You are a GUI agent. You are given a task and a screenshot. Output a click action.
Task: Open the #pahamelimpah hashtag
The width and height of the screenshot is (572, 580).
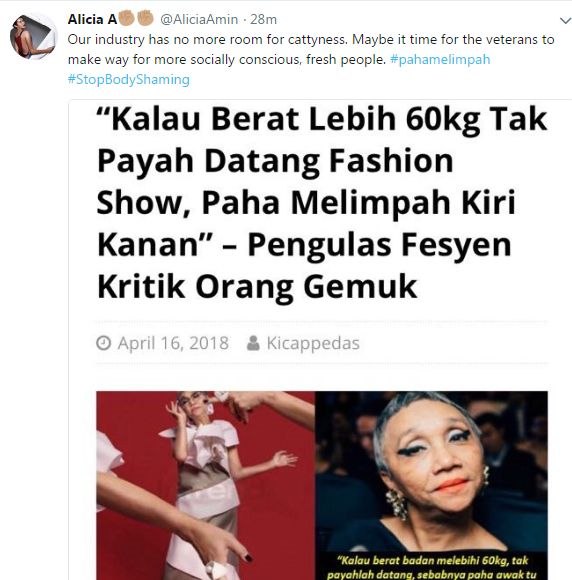click(440, 59)
